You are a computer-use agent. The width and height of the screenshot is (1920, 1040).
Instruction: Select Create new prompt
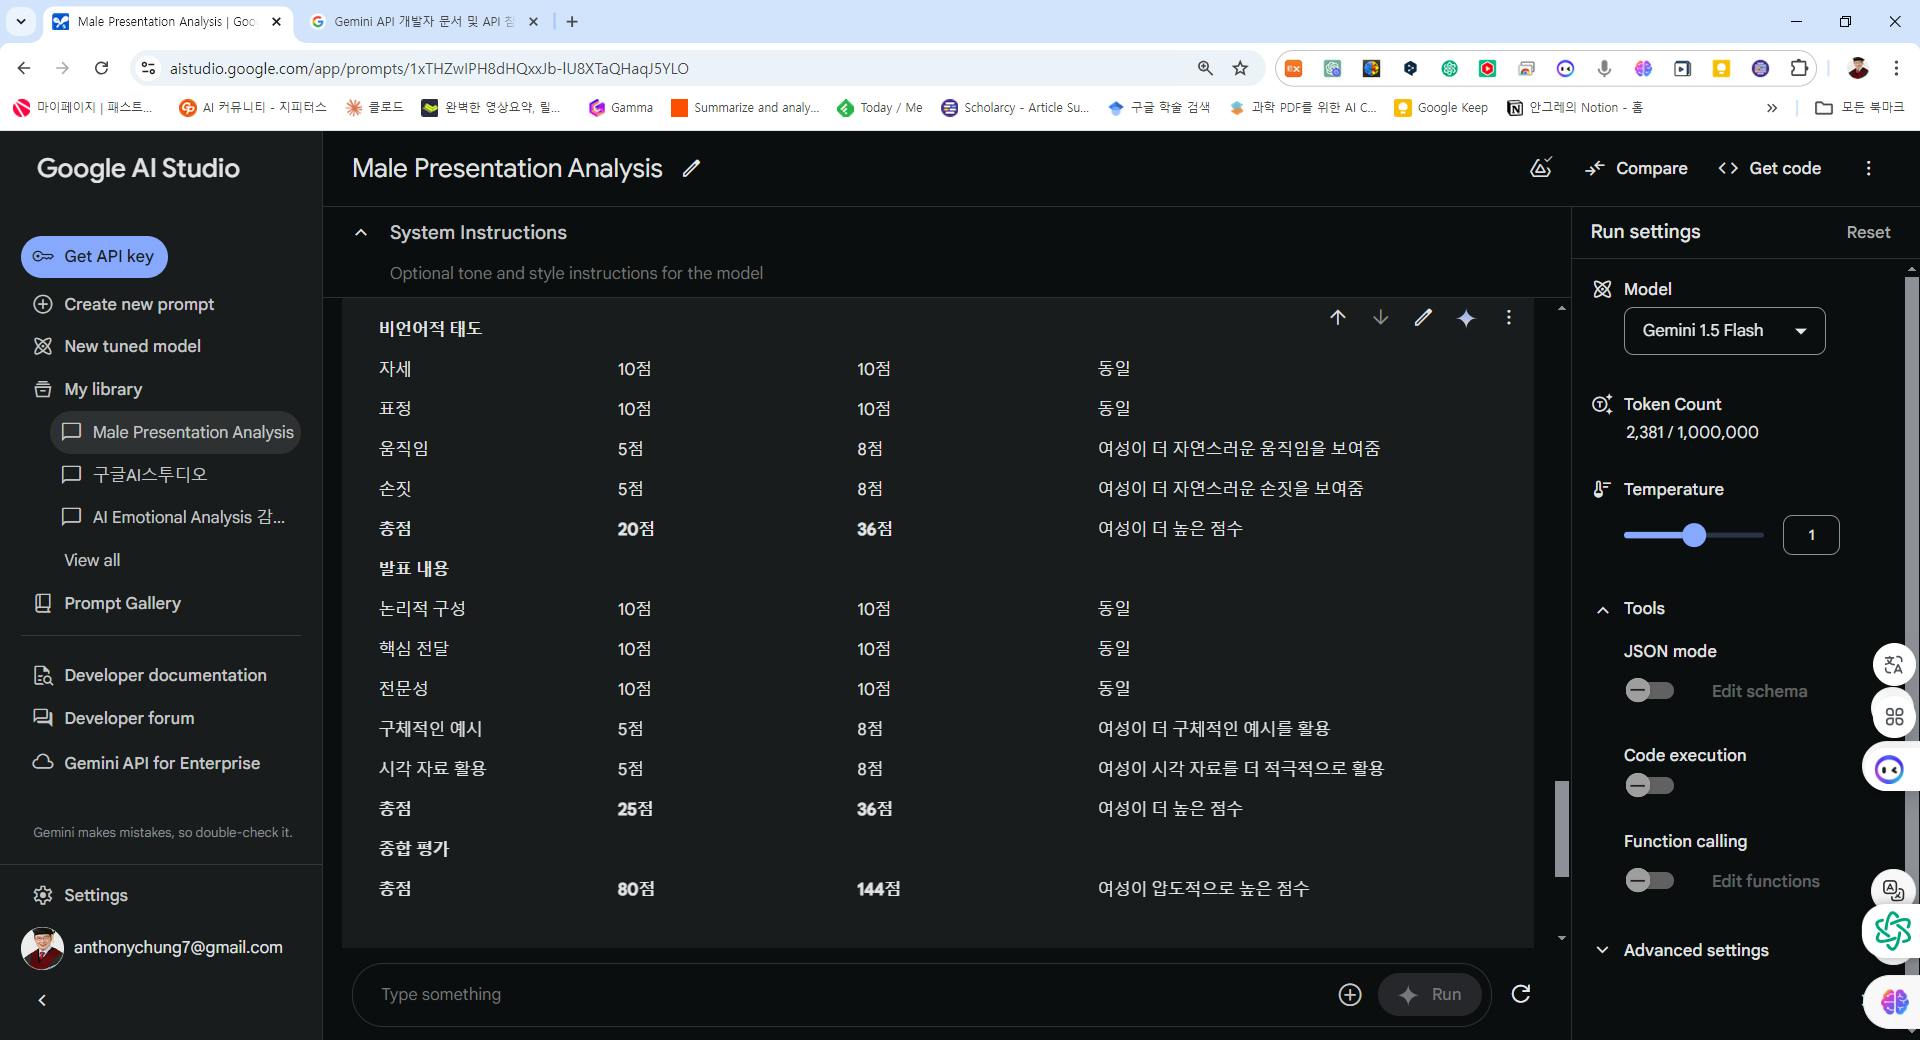click(124, 304)
